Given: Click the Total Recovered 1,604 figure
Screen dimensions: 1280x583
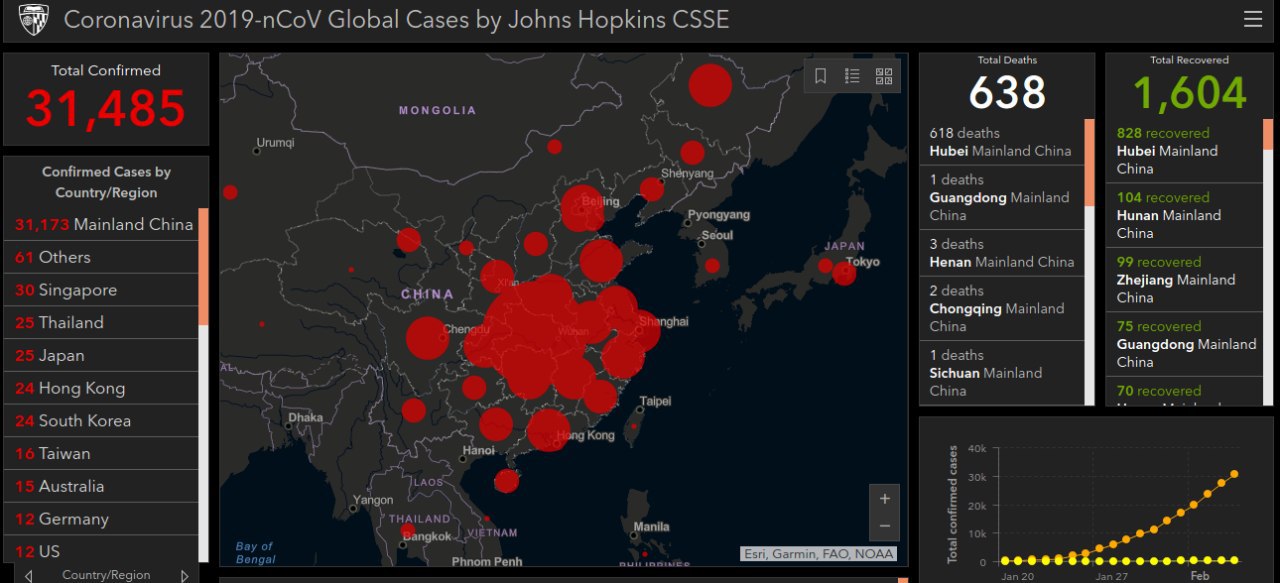Looking at the screenshot, I should point(1190,94).
